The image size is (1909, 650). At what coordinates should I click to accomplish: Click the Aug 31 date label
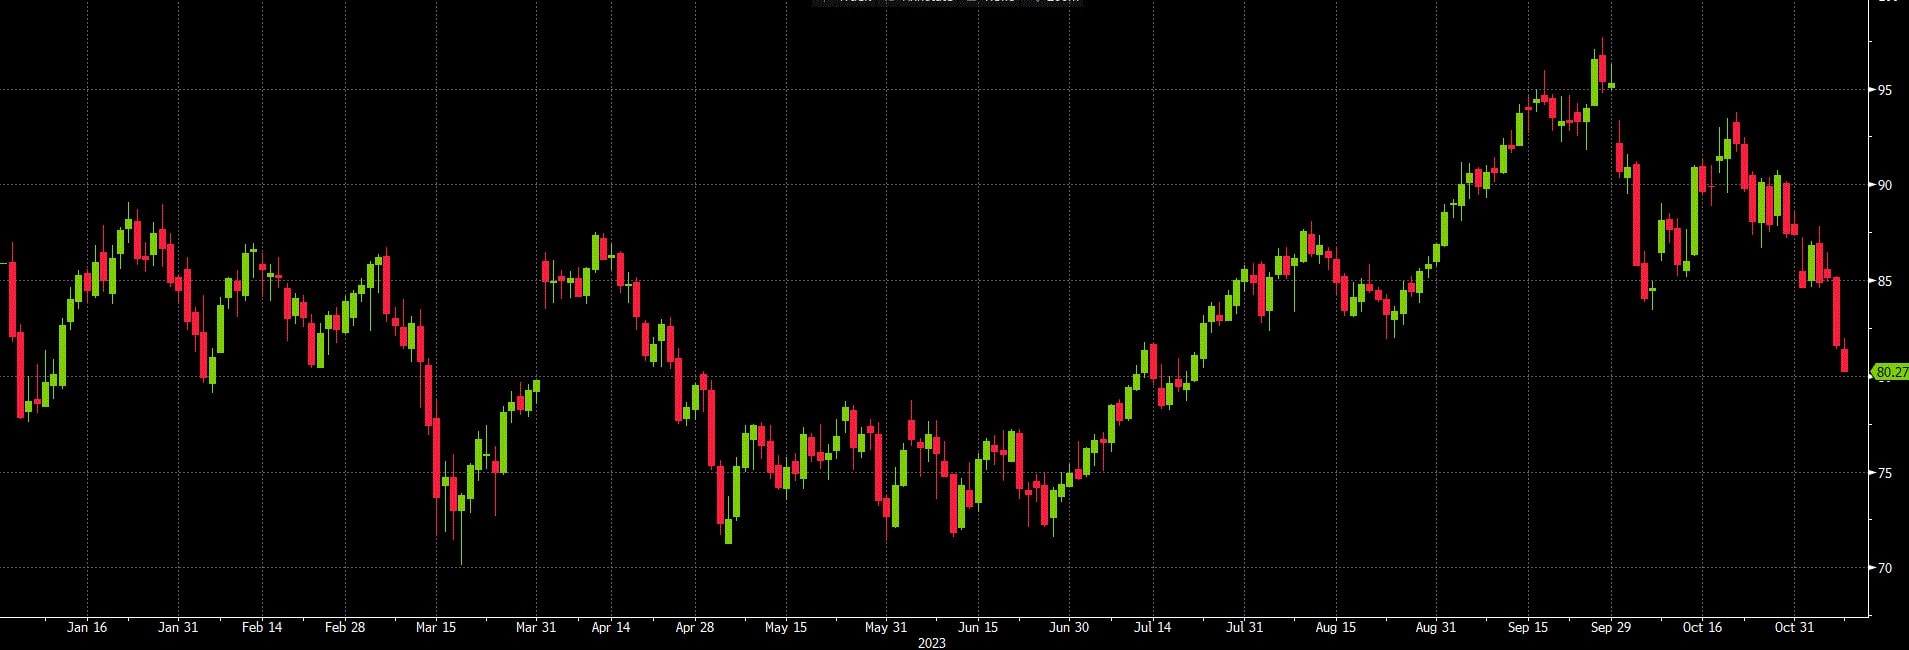[x=1436, y=627]
